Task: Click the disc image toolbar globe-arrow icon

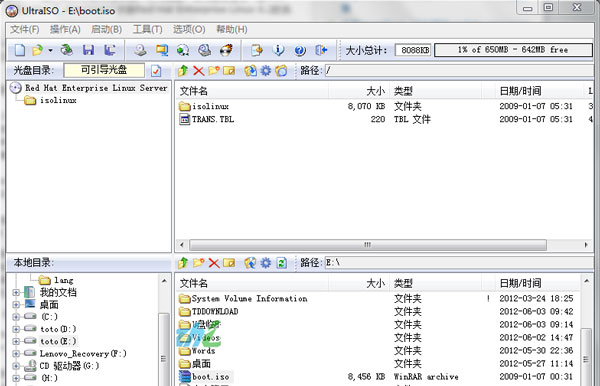Action: [250, 70]
